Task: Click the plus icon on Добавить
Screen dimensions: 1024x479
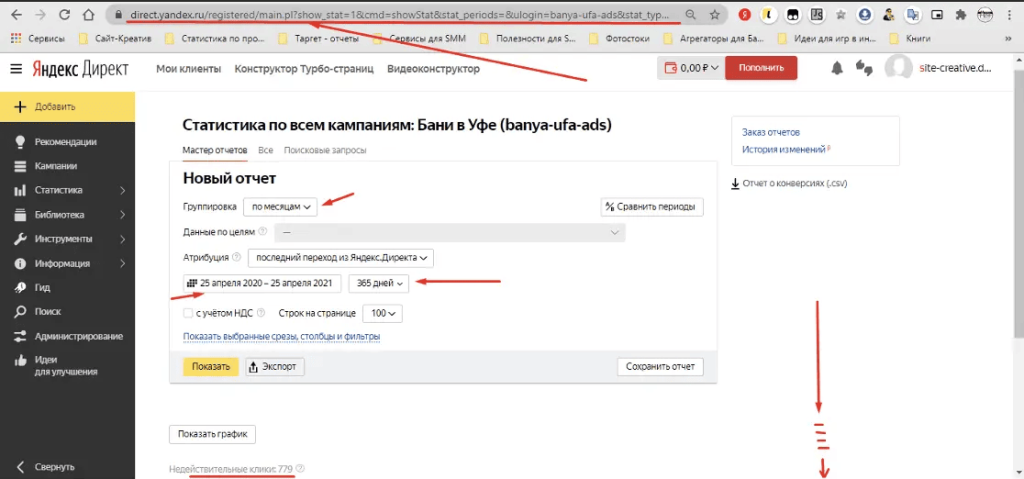Action: [21, 107]
